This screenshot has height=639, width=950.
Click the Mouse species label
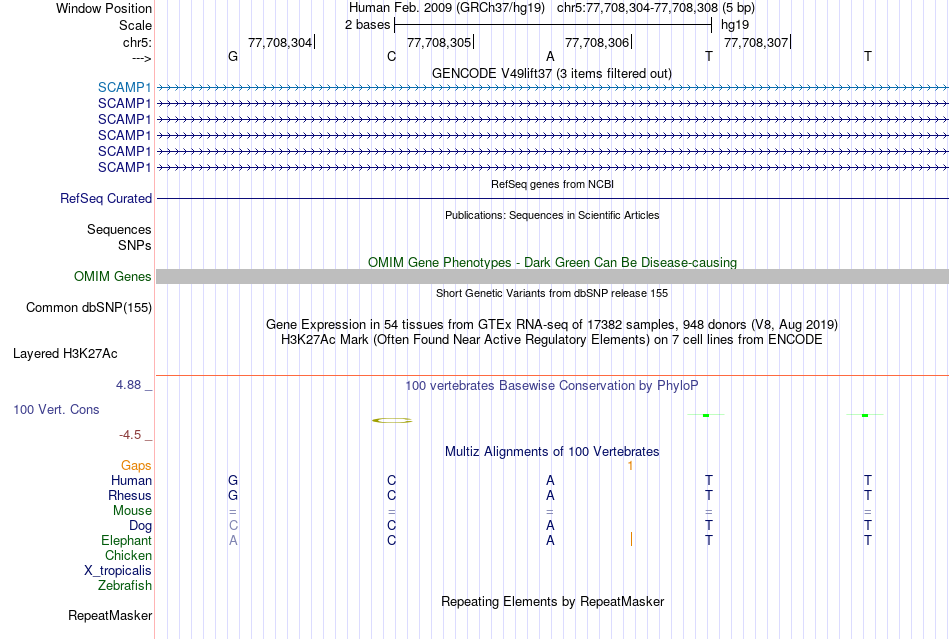(132, 511)
